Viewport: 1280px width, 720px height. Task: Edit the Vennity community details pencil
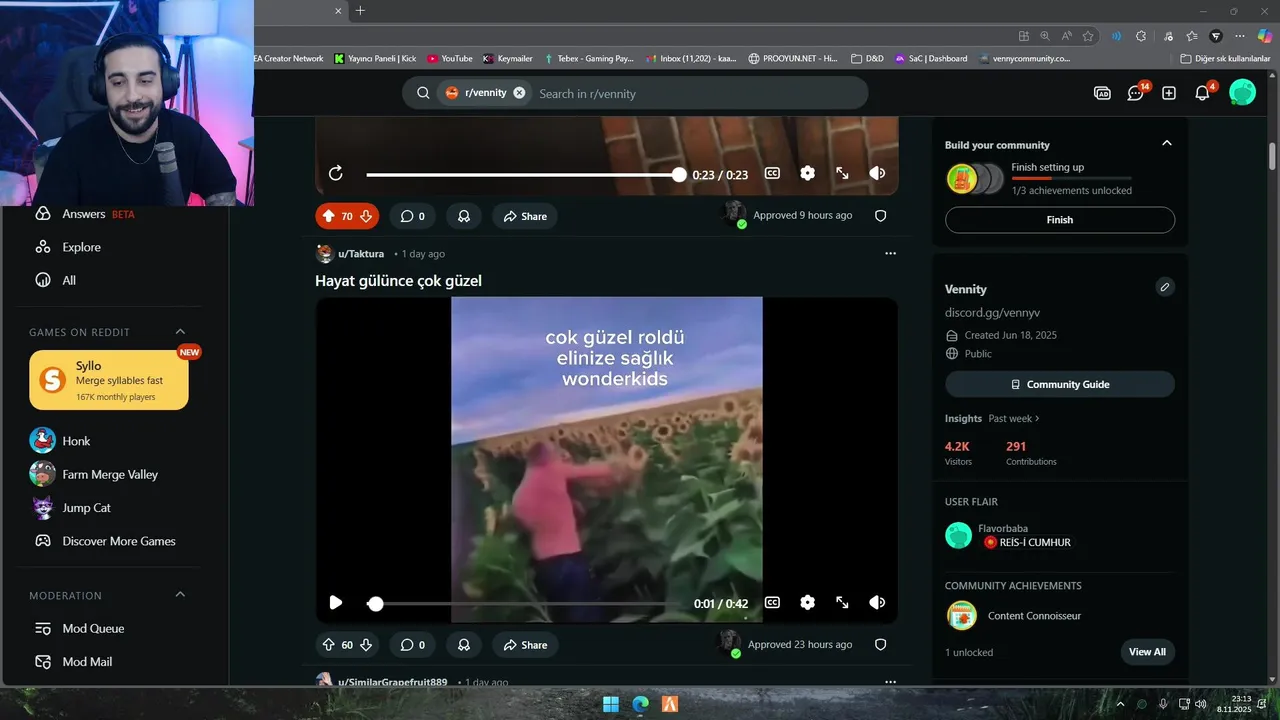(1165, 288)
